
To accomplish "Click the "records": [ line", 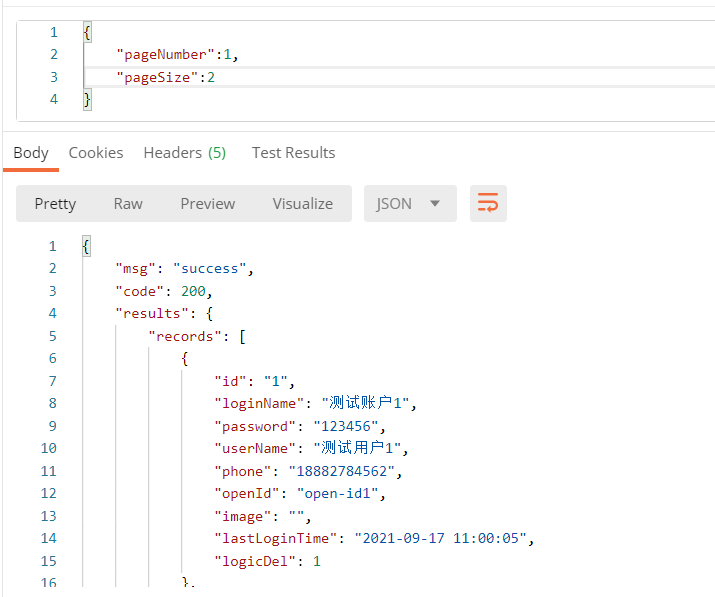I will (197, 336).
